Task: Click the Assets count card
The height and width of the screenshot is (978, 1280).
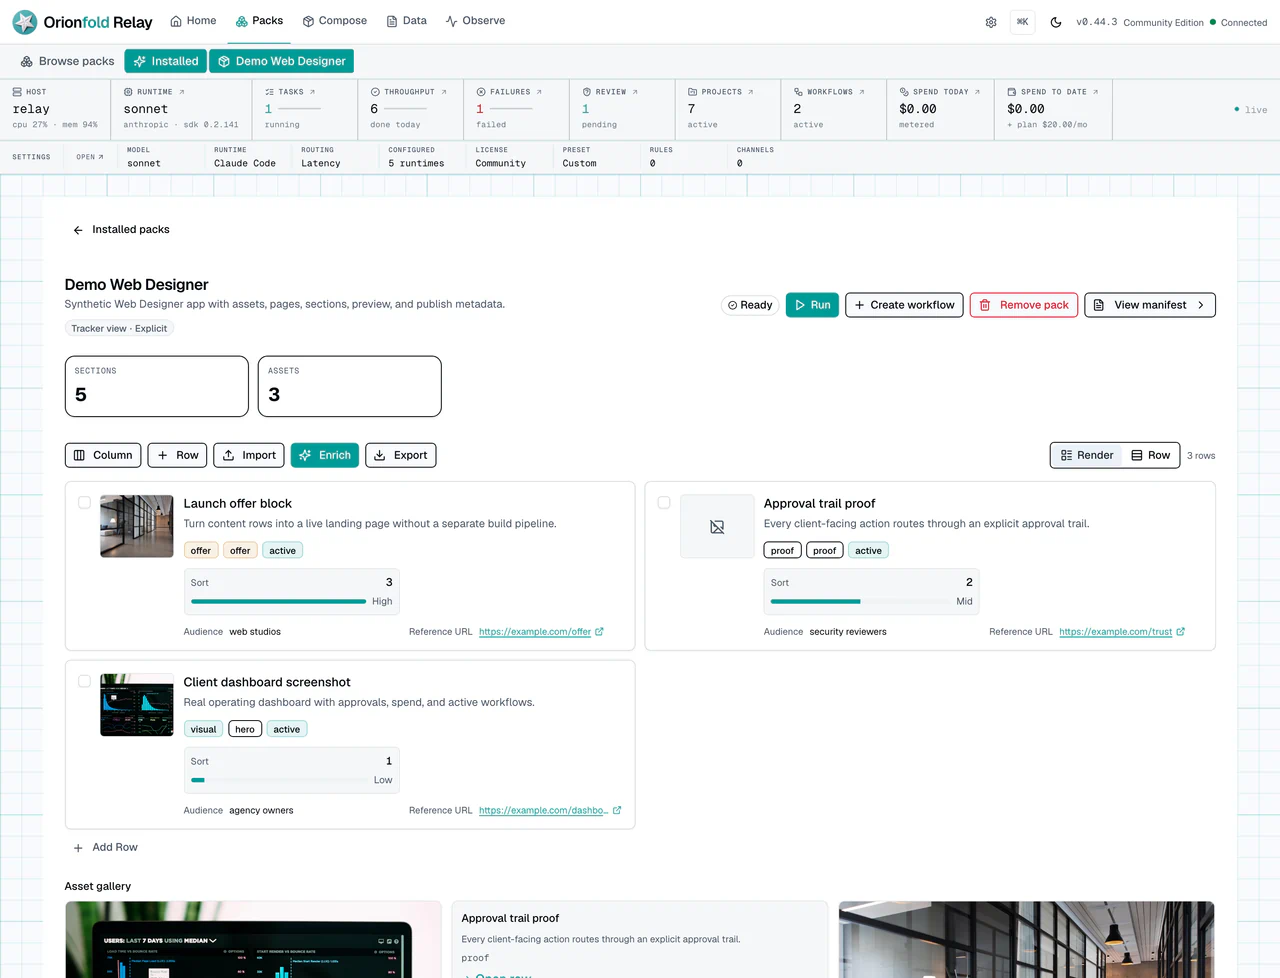Action: (x=349, y=386)
